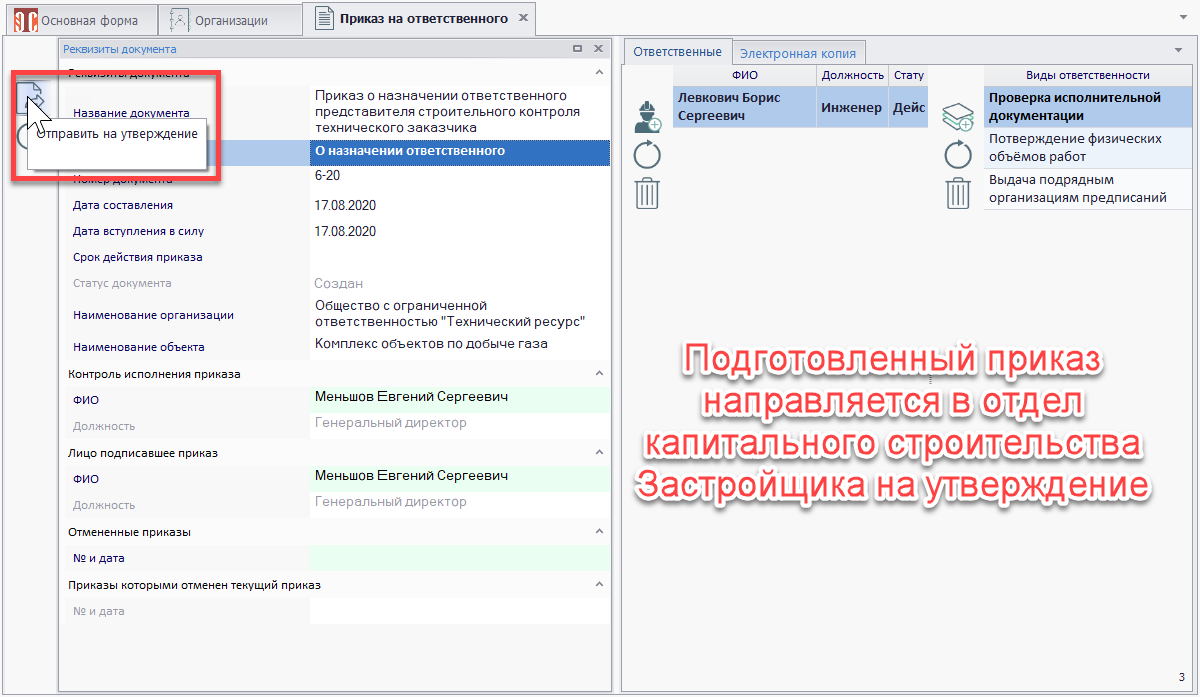Select Выдача подрядным организациям предписаний row
Image resolution: width=1200 pixels, height=697 pixels.
[1088, 189]
